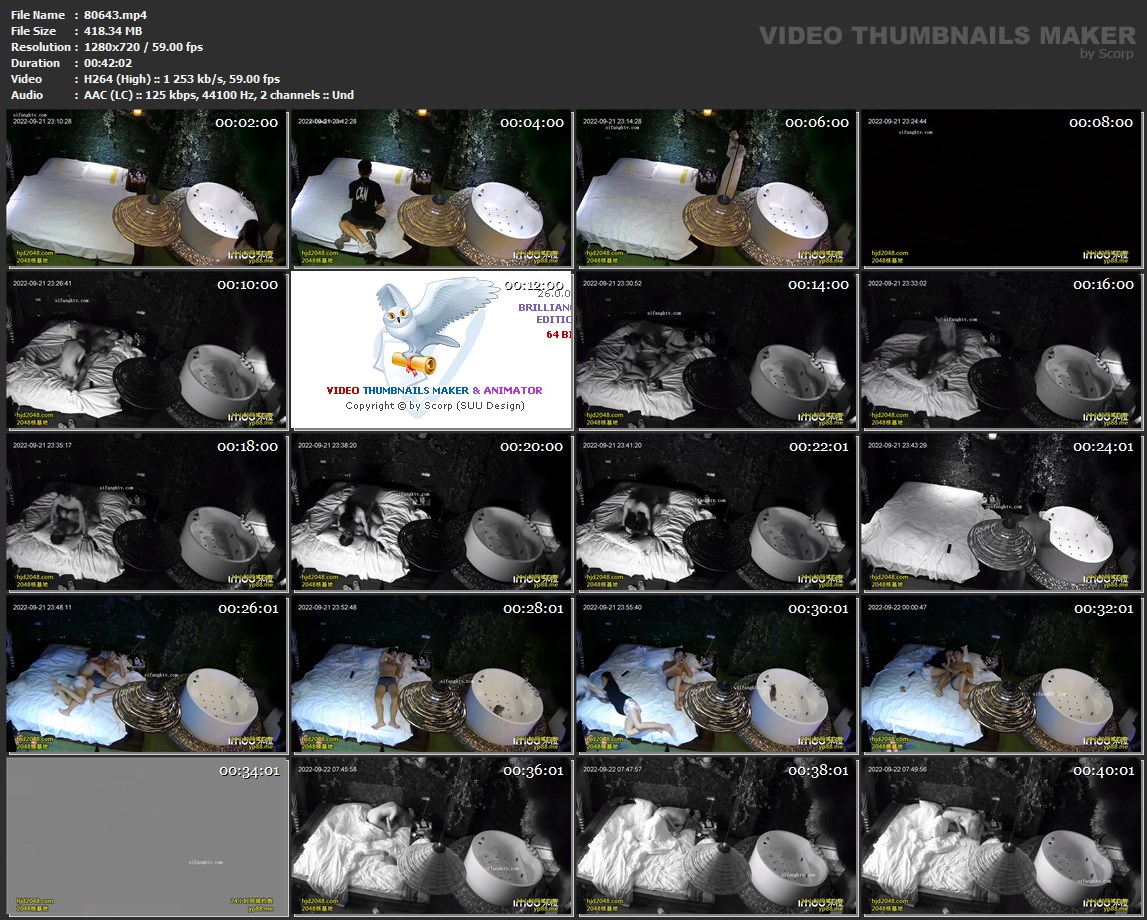Click the file name 80643.mp4

click(115, 15)
